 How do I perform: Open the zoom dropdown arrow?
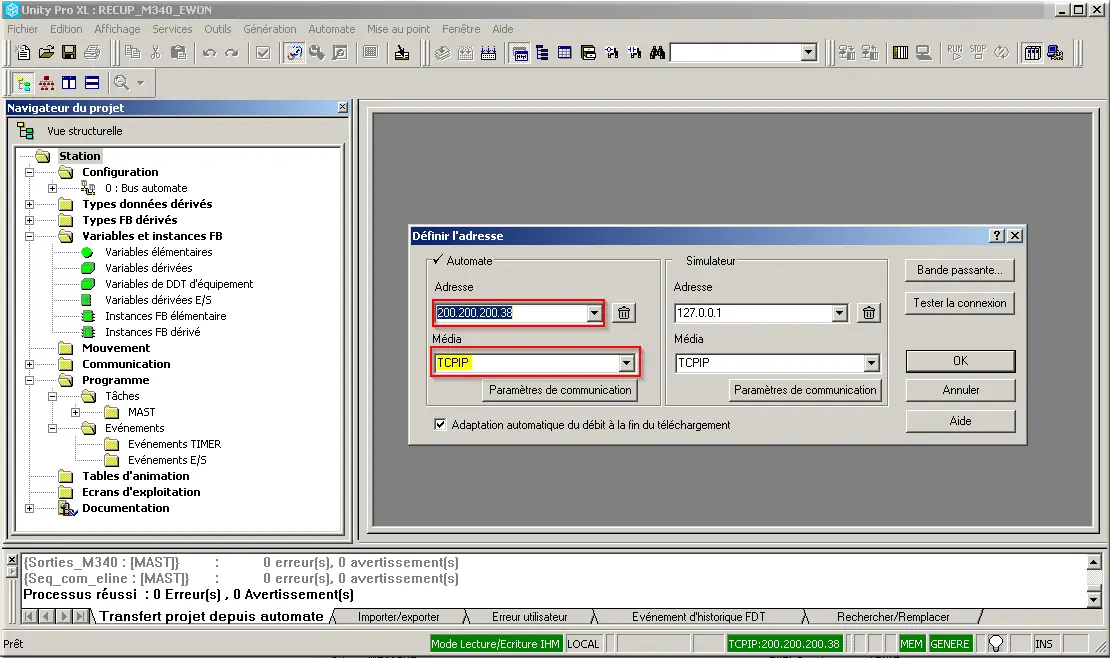tap(140, 83)
